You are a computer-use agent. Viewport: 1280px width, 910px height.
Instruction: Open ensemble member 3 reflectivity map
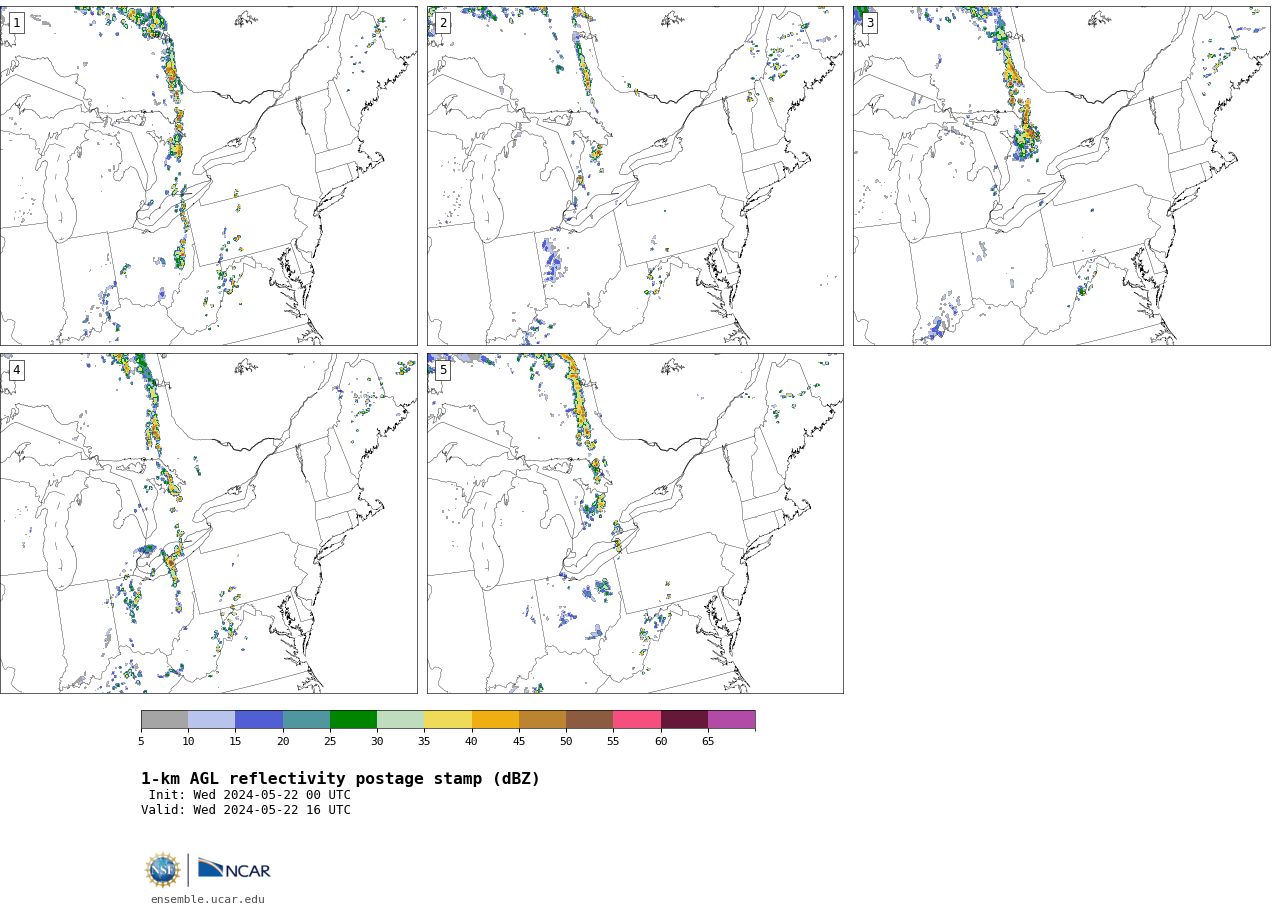[x=1061, y=176]
